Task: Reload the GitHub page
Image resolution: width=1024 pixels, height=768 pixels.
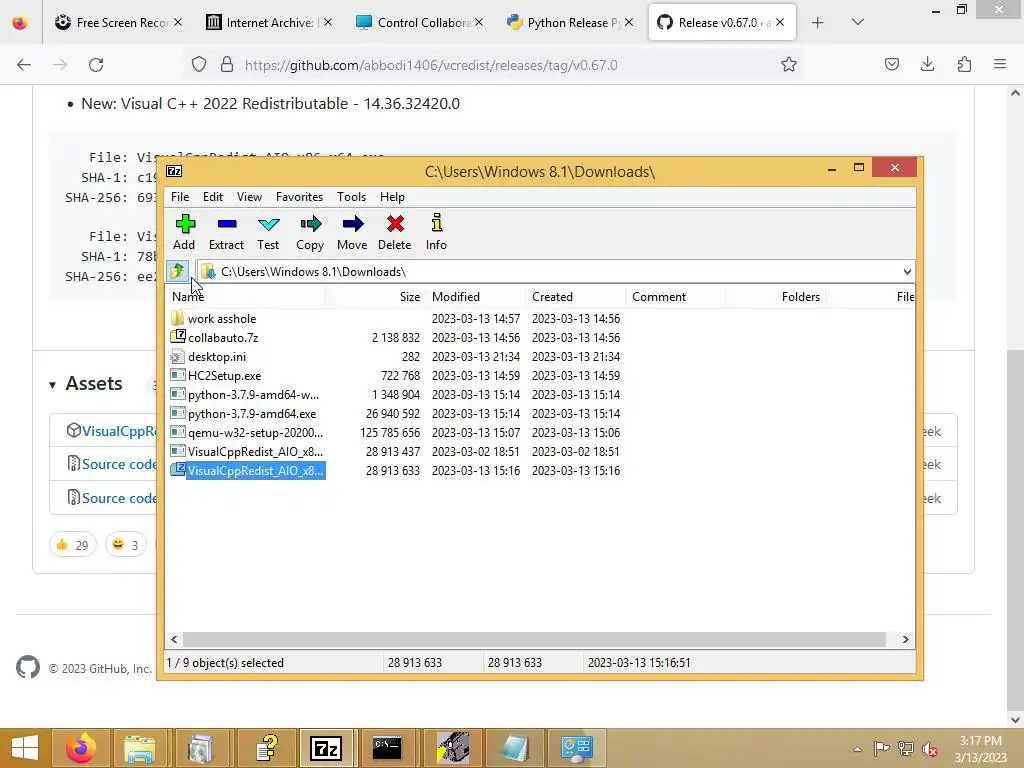Action: (x=96, y=65)
